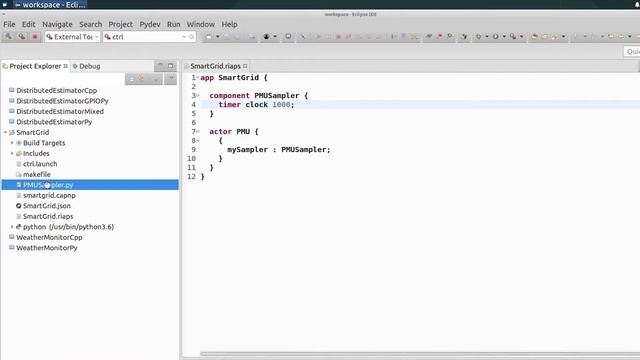This screenshot has width=640, height=360.
Task: Select the smartgrid.capnp file
Action: [x=49, y=196]
